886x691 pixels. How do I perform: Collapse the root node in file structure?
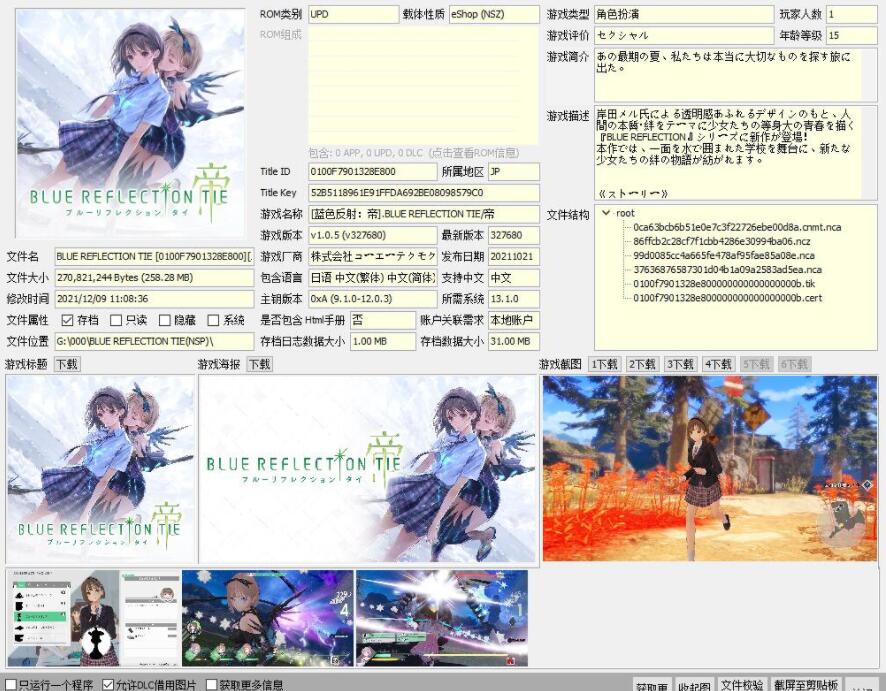606,213
